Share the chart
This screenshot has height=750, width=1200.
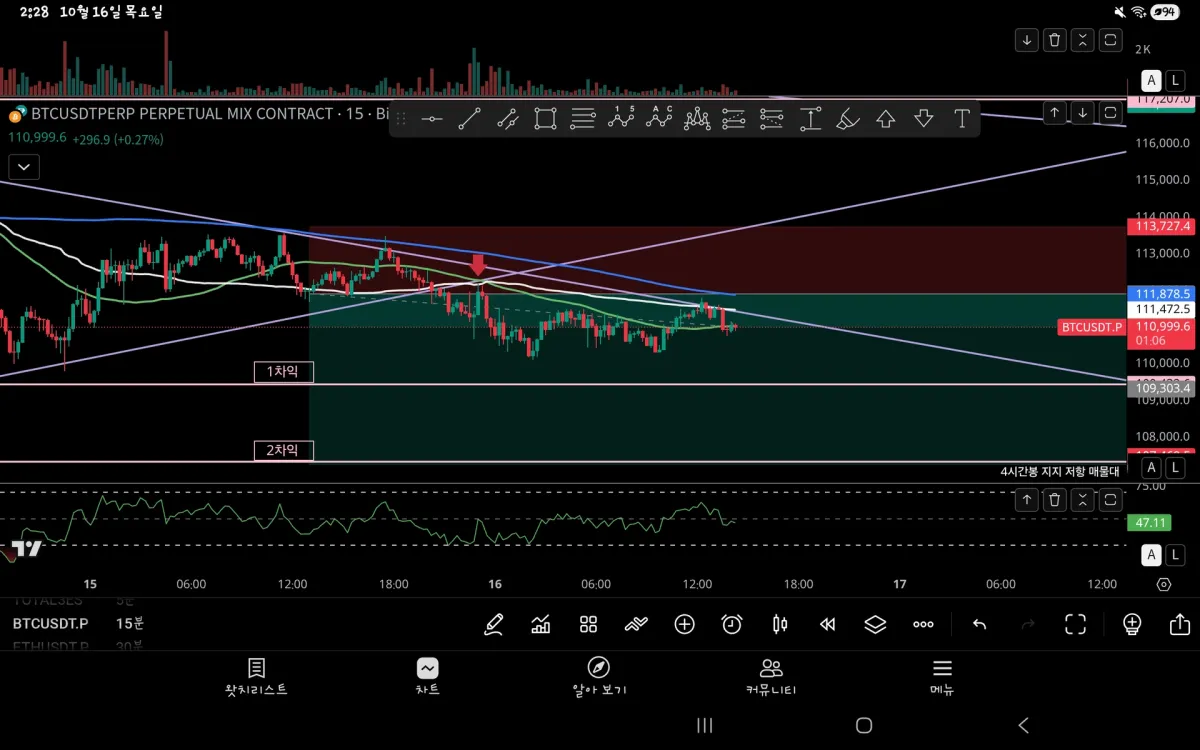coord(1179,625)
